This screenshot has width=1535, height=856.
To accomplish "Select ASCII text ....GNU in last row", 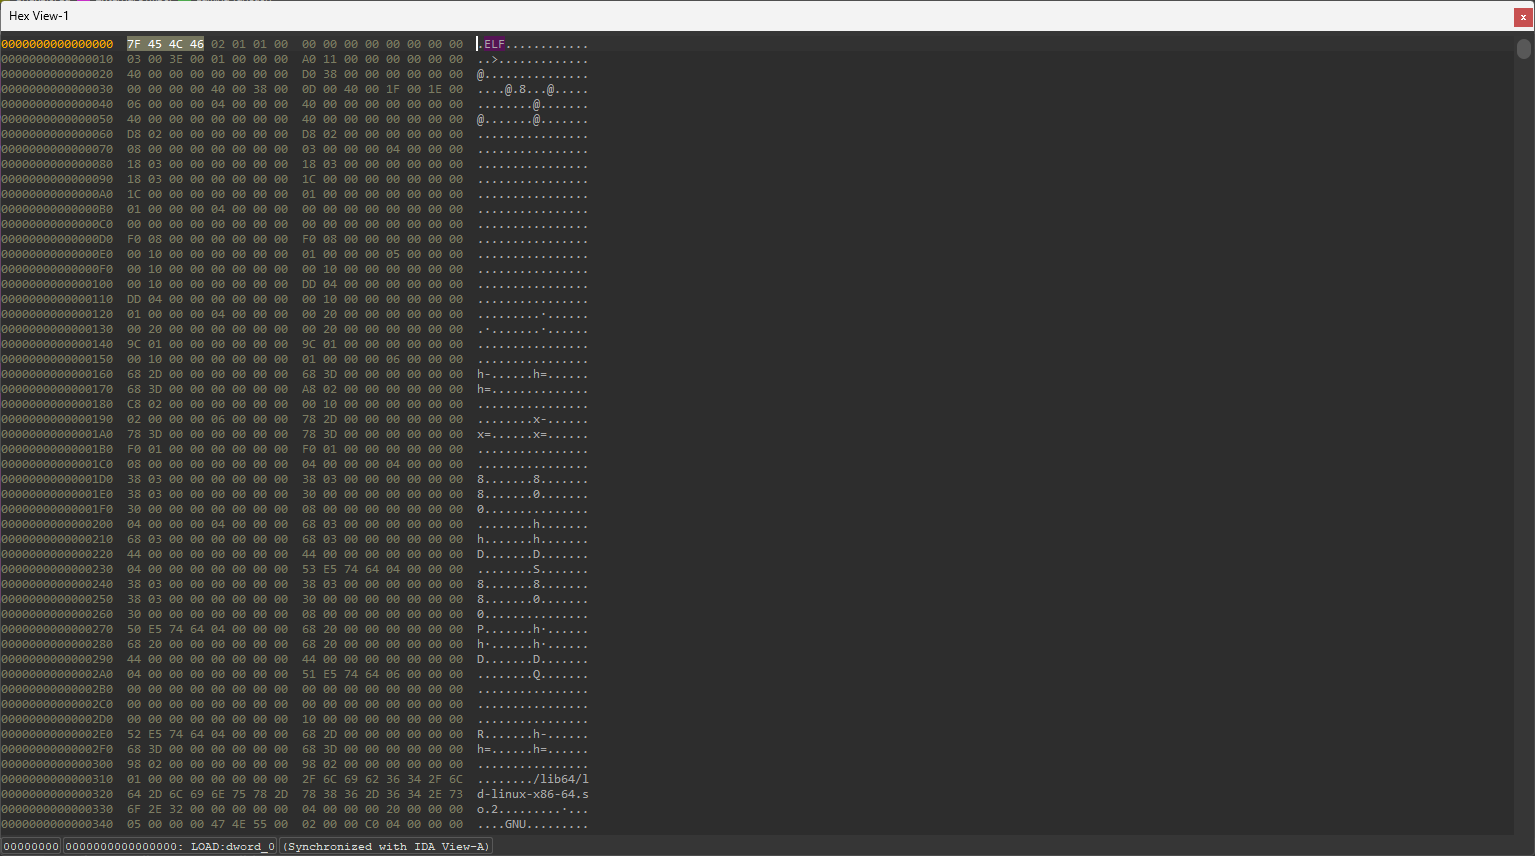I will click(x=502, y=824).
